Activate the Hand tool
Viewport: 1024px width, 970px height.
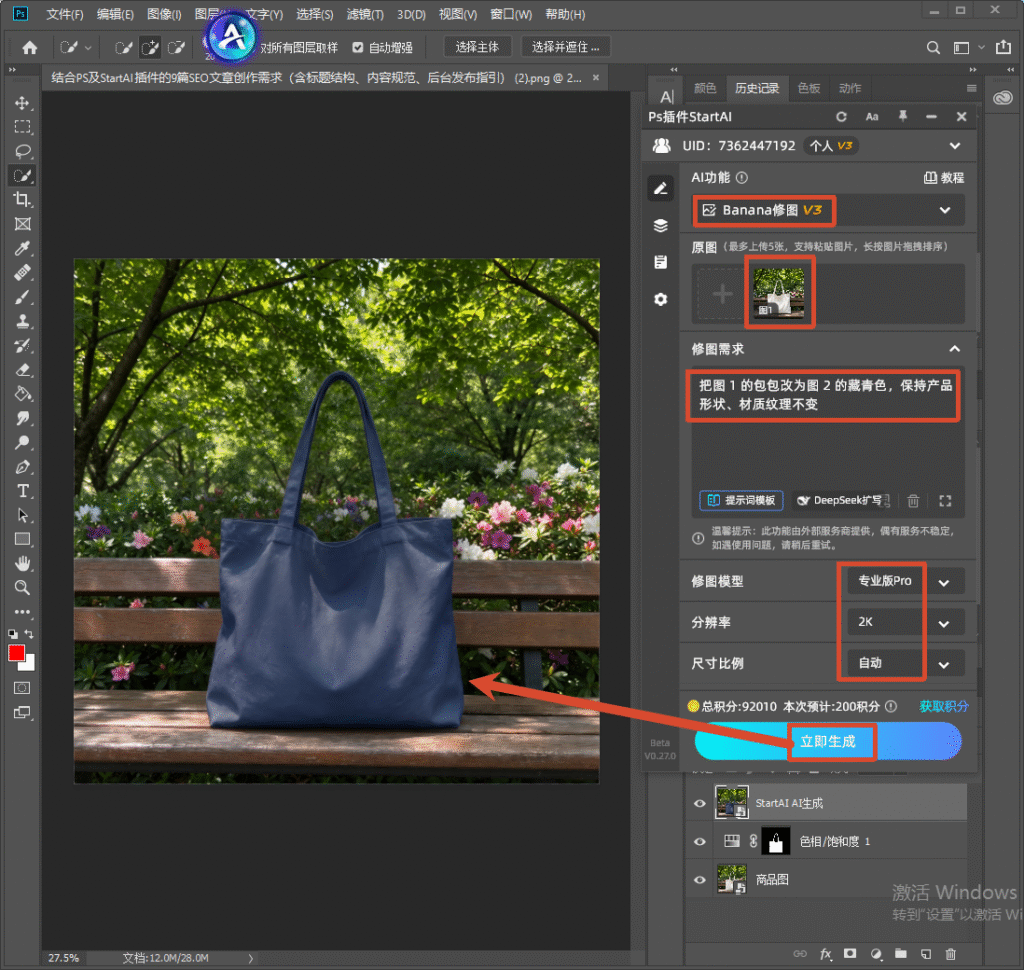pyautogui.click(x=22, y=563)
